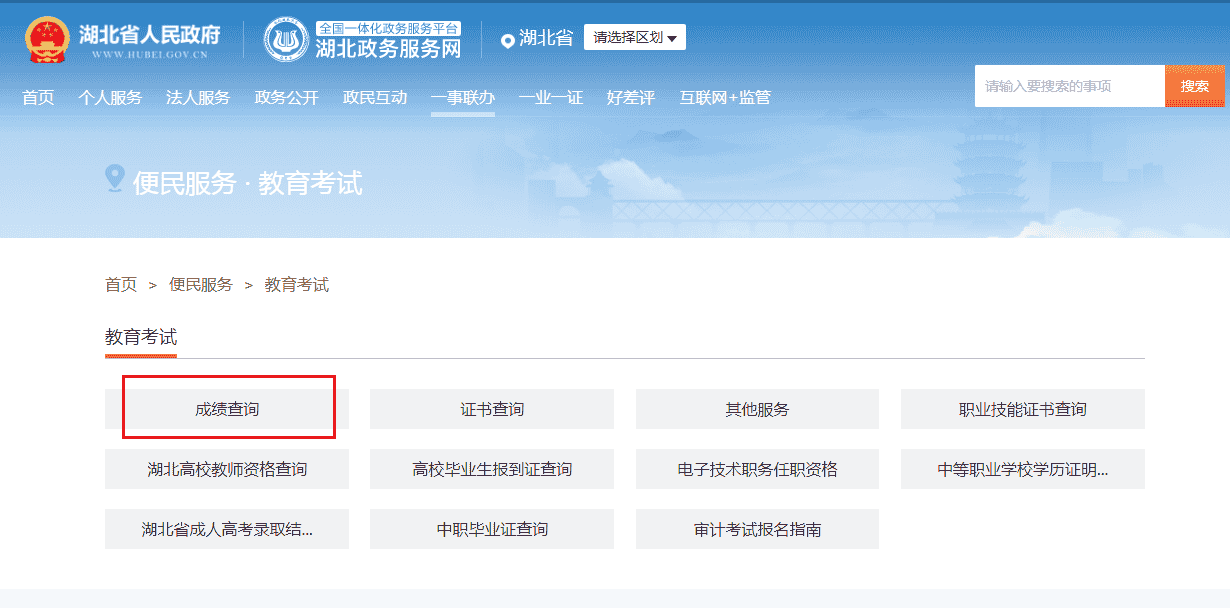Click 首页 in the breadcrumb trail
Screen dimensions: 1230x608
pos(121,285)
